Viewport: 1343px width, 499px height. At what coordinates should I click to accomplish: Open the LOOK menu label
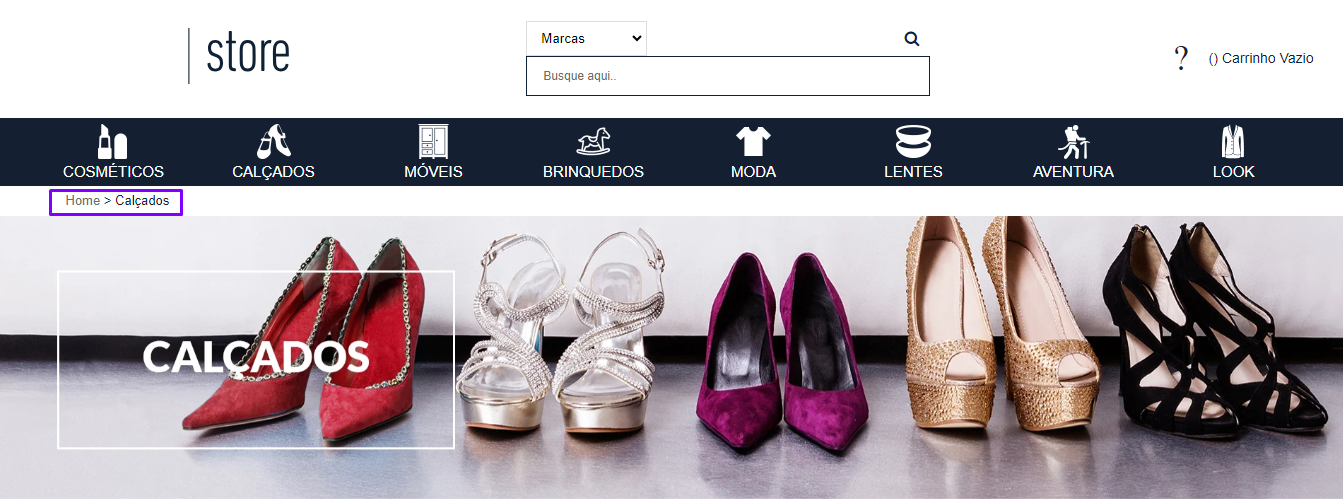pos(1233,172)
